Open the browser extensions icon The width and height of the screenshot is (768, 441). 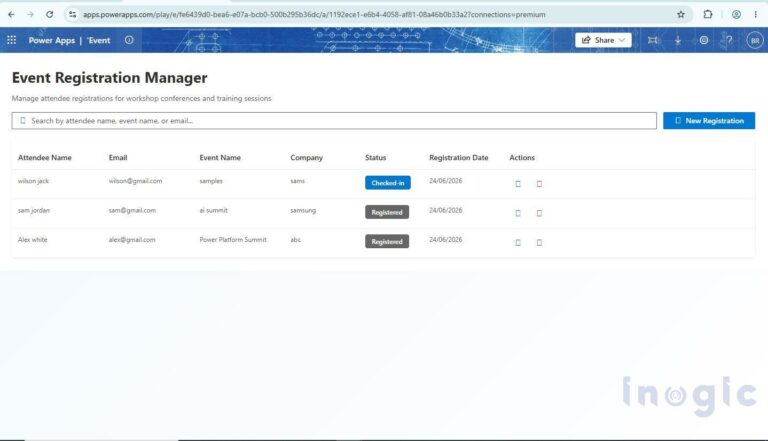click(708, 15)
